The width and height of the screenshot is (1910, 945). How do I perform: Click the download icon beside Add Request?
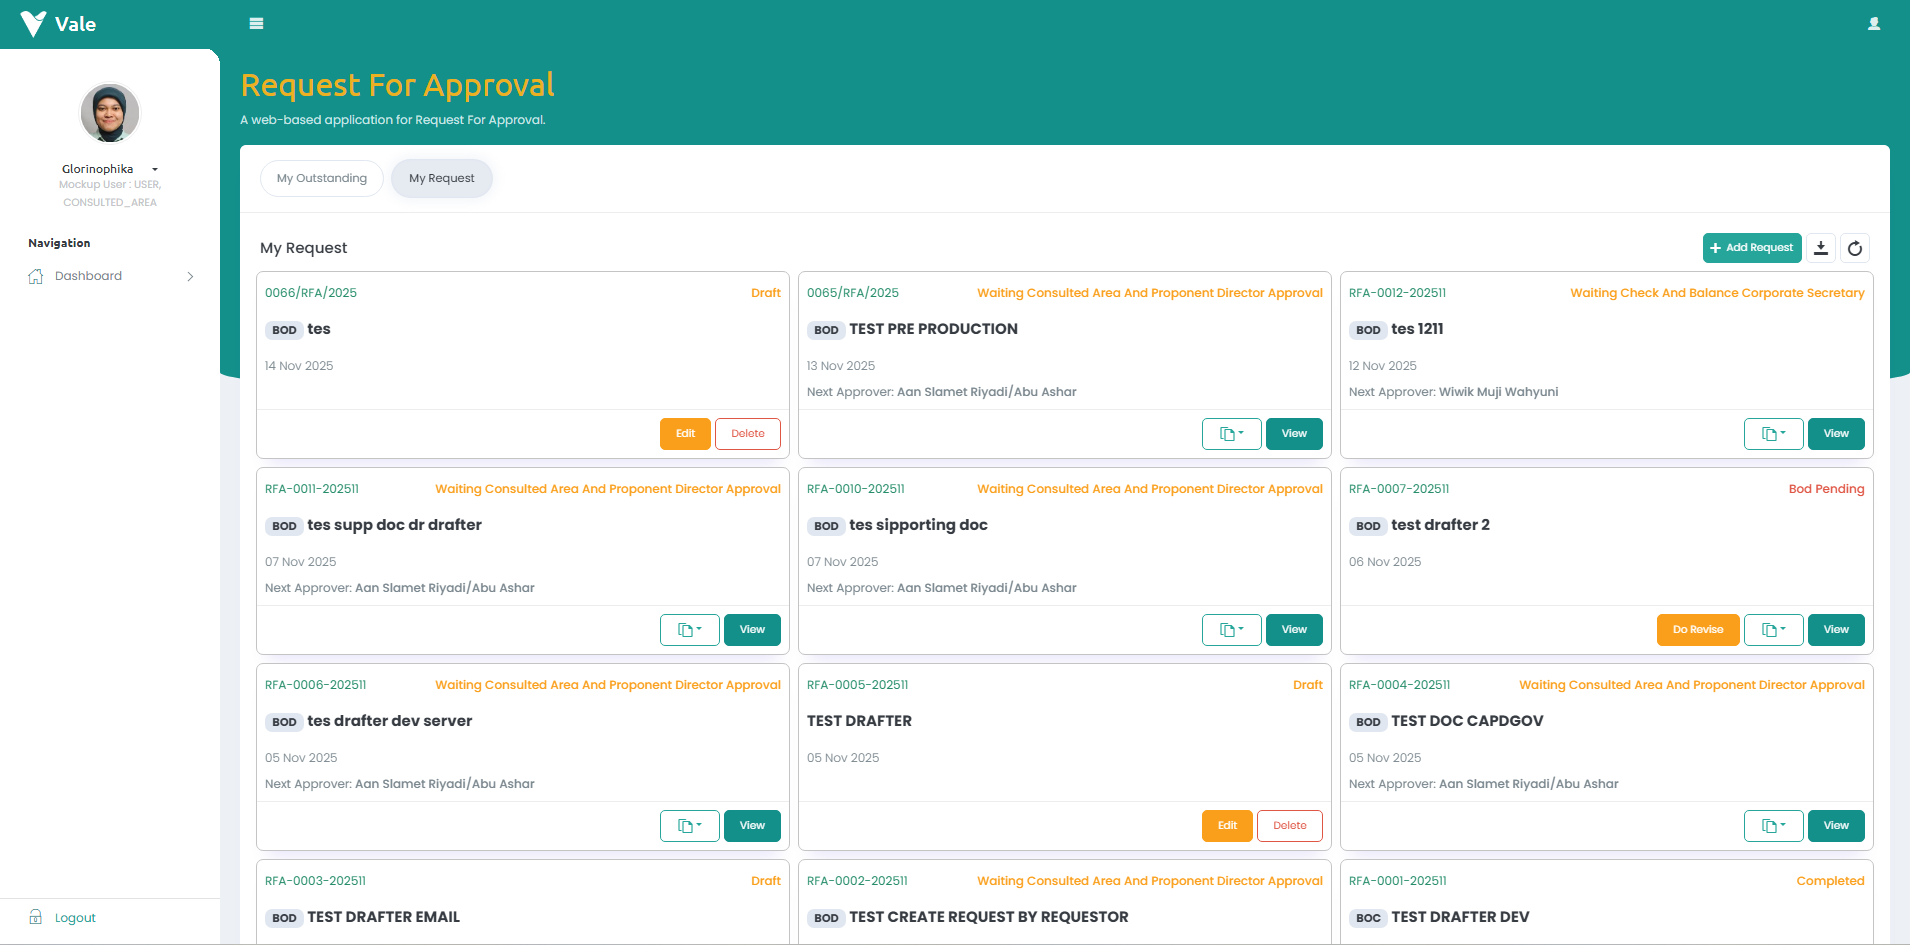(1821, 248)
